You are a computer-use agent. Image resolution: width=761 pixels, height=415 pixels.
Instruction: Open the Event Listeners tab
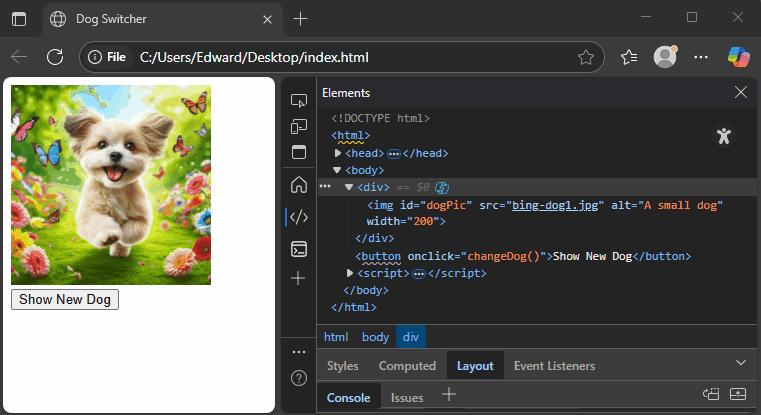[554, 365]
